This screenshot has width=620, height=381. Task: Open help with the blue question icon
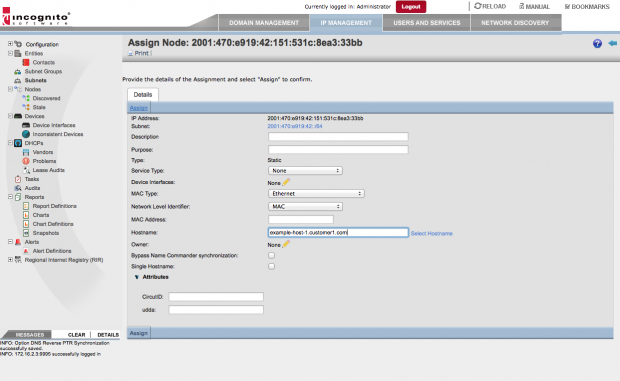click(597, 43)
